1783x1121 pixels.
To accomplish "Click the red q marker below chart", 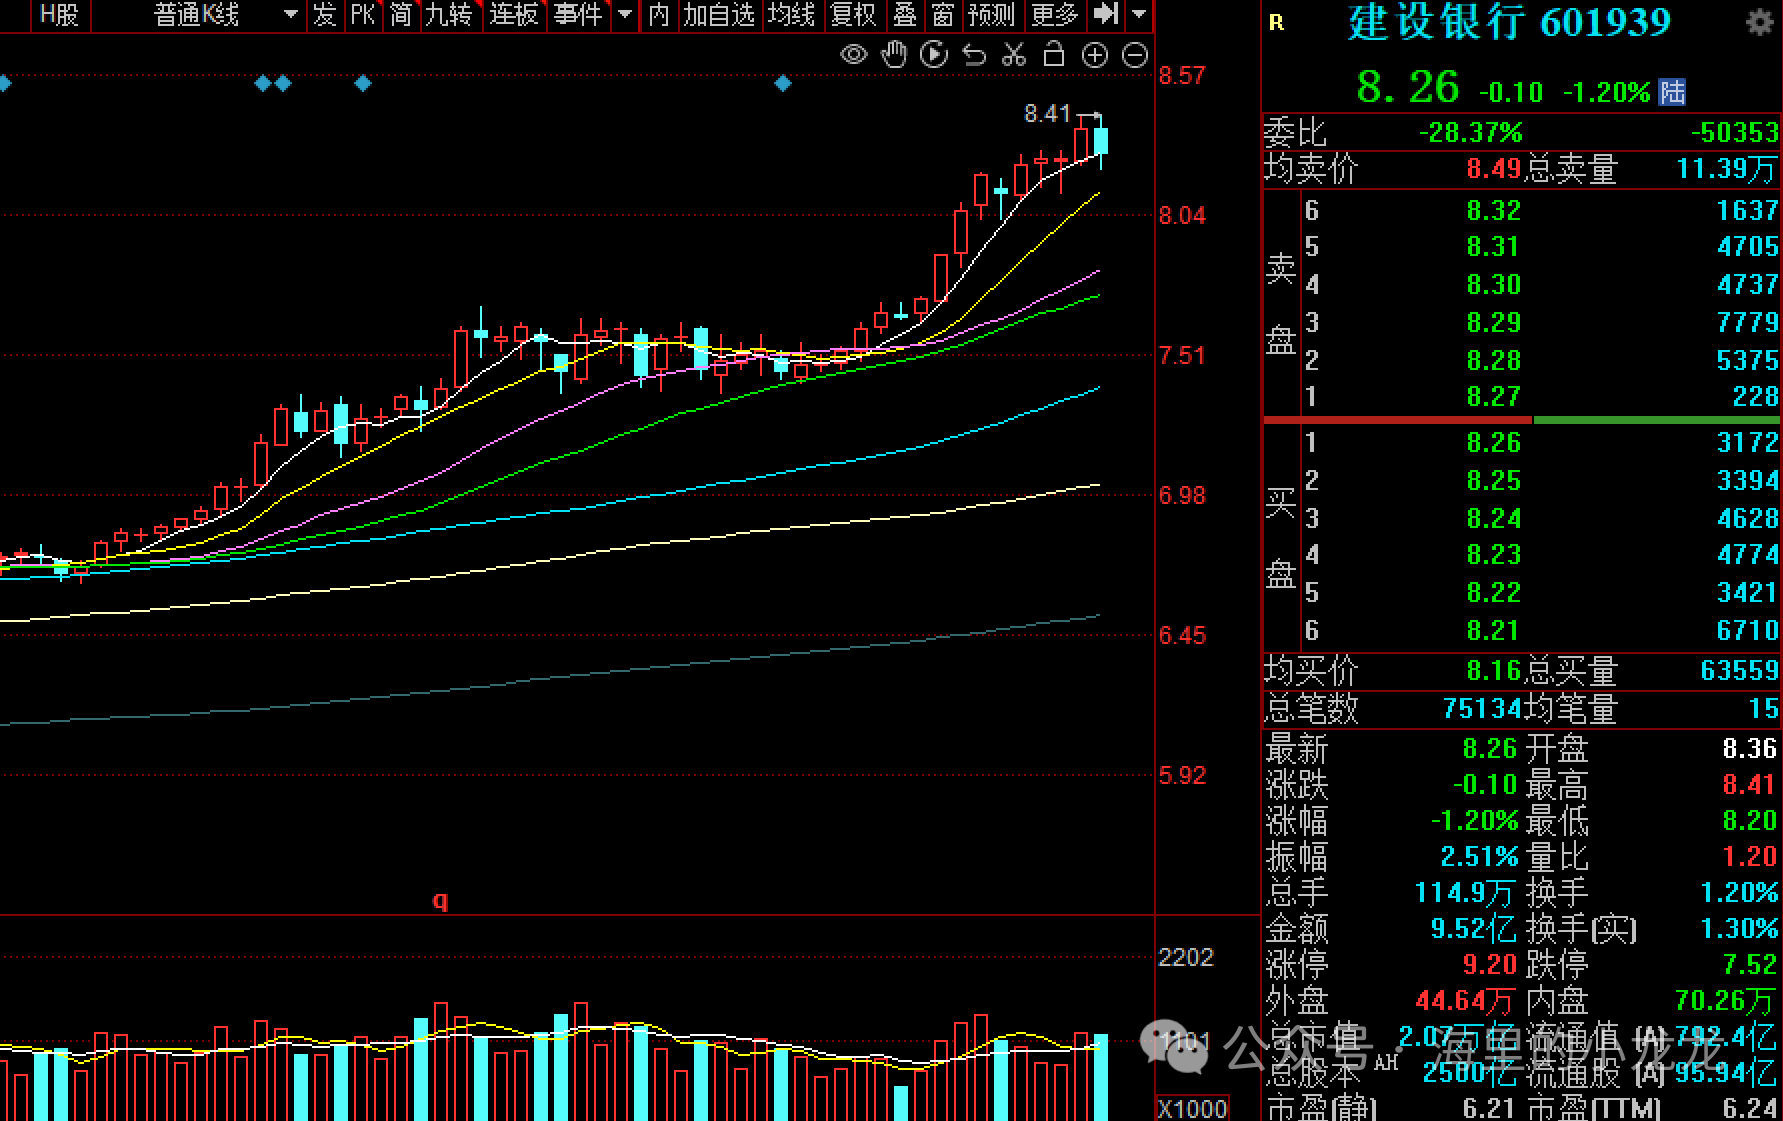I will click(440, 901).
